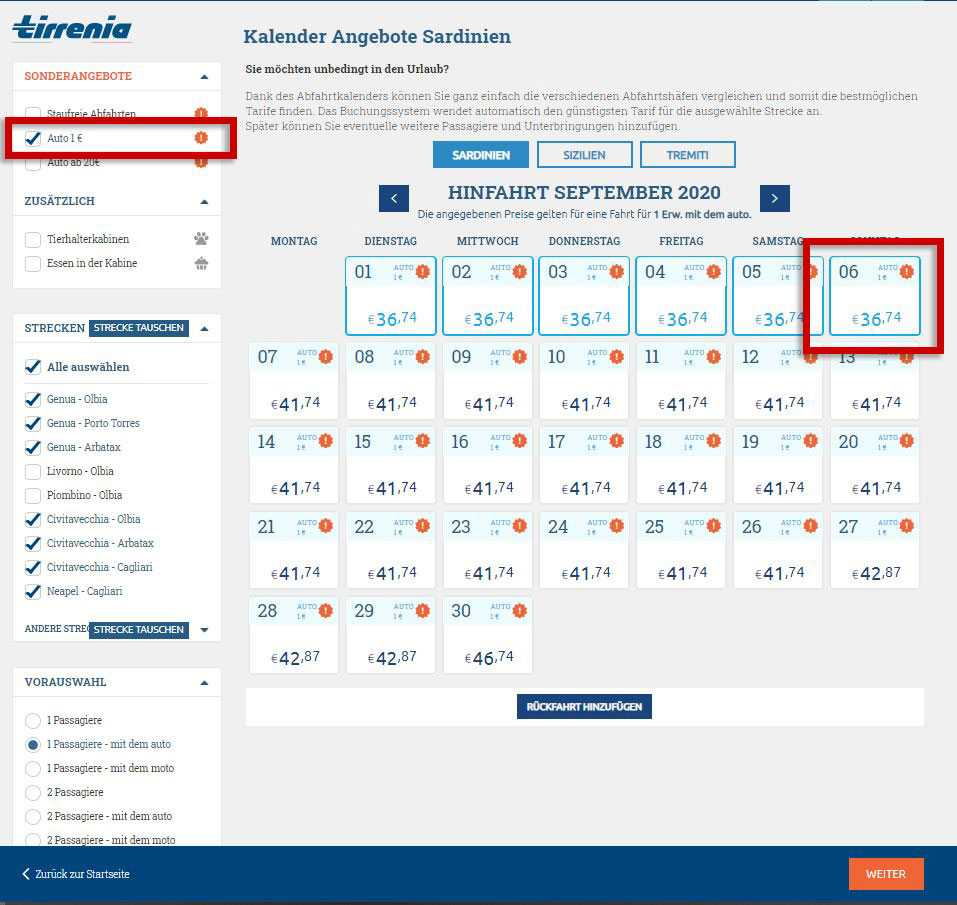Click offer badge on September 03 cell
The image size is (957, 905).
pos(616,272)
